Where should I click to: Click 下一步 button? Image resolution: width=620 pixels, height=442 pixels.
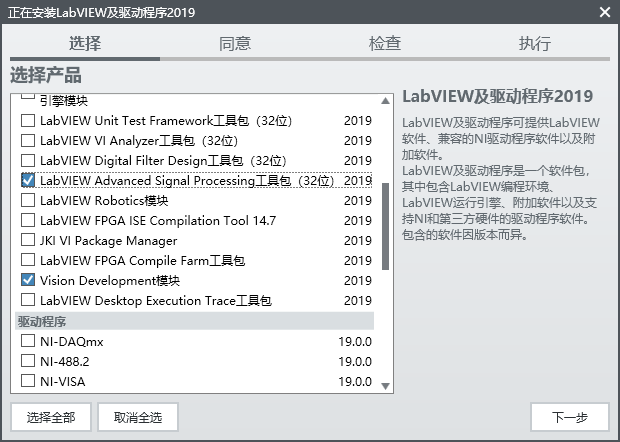(x=570, y=417)
